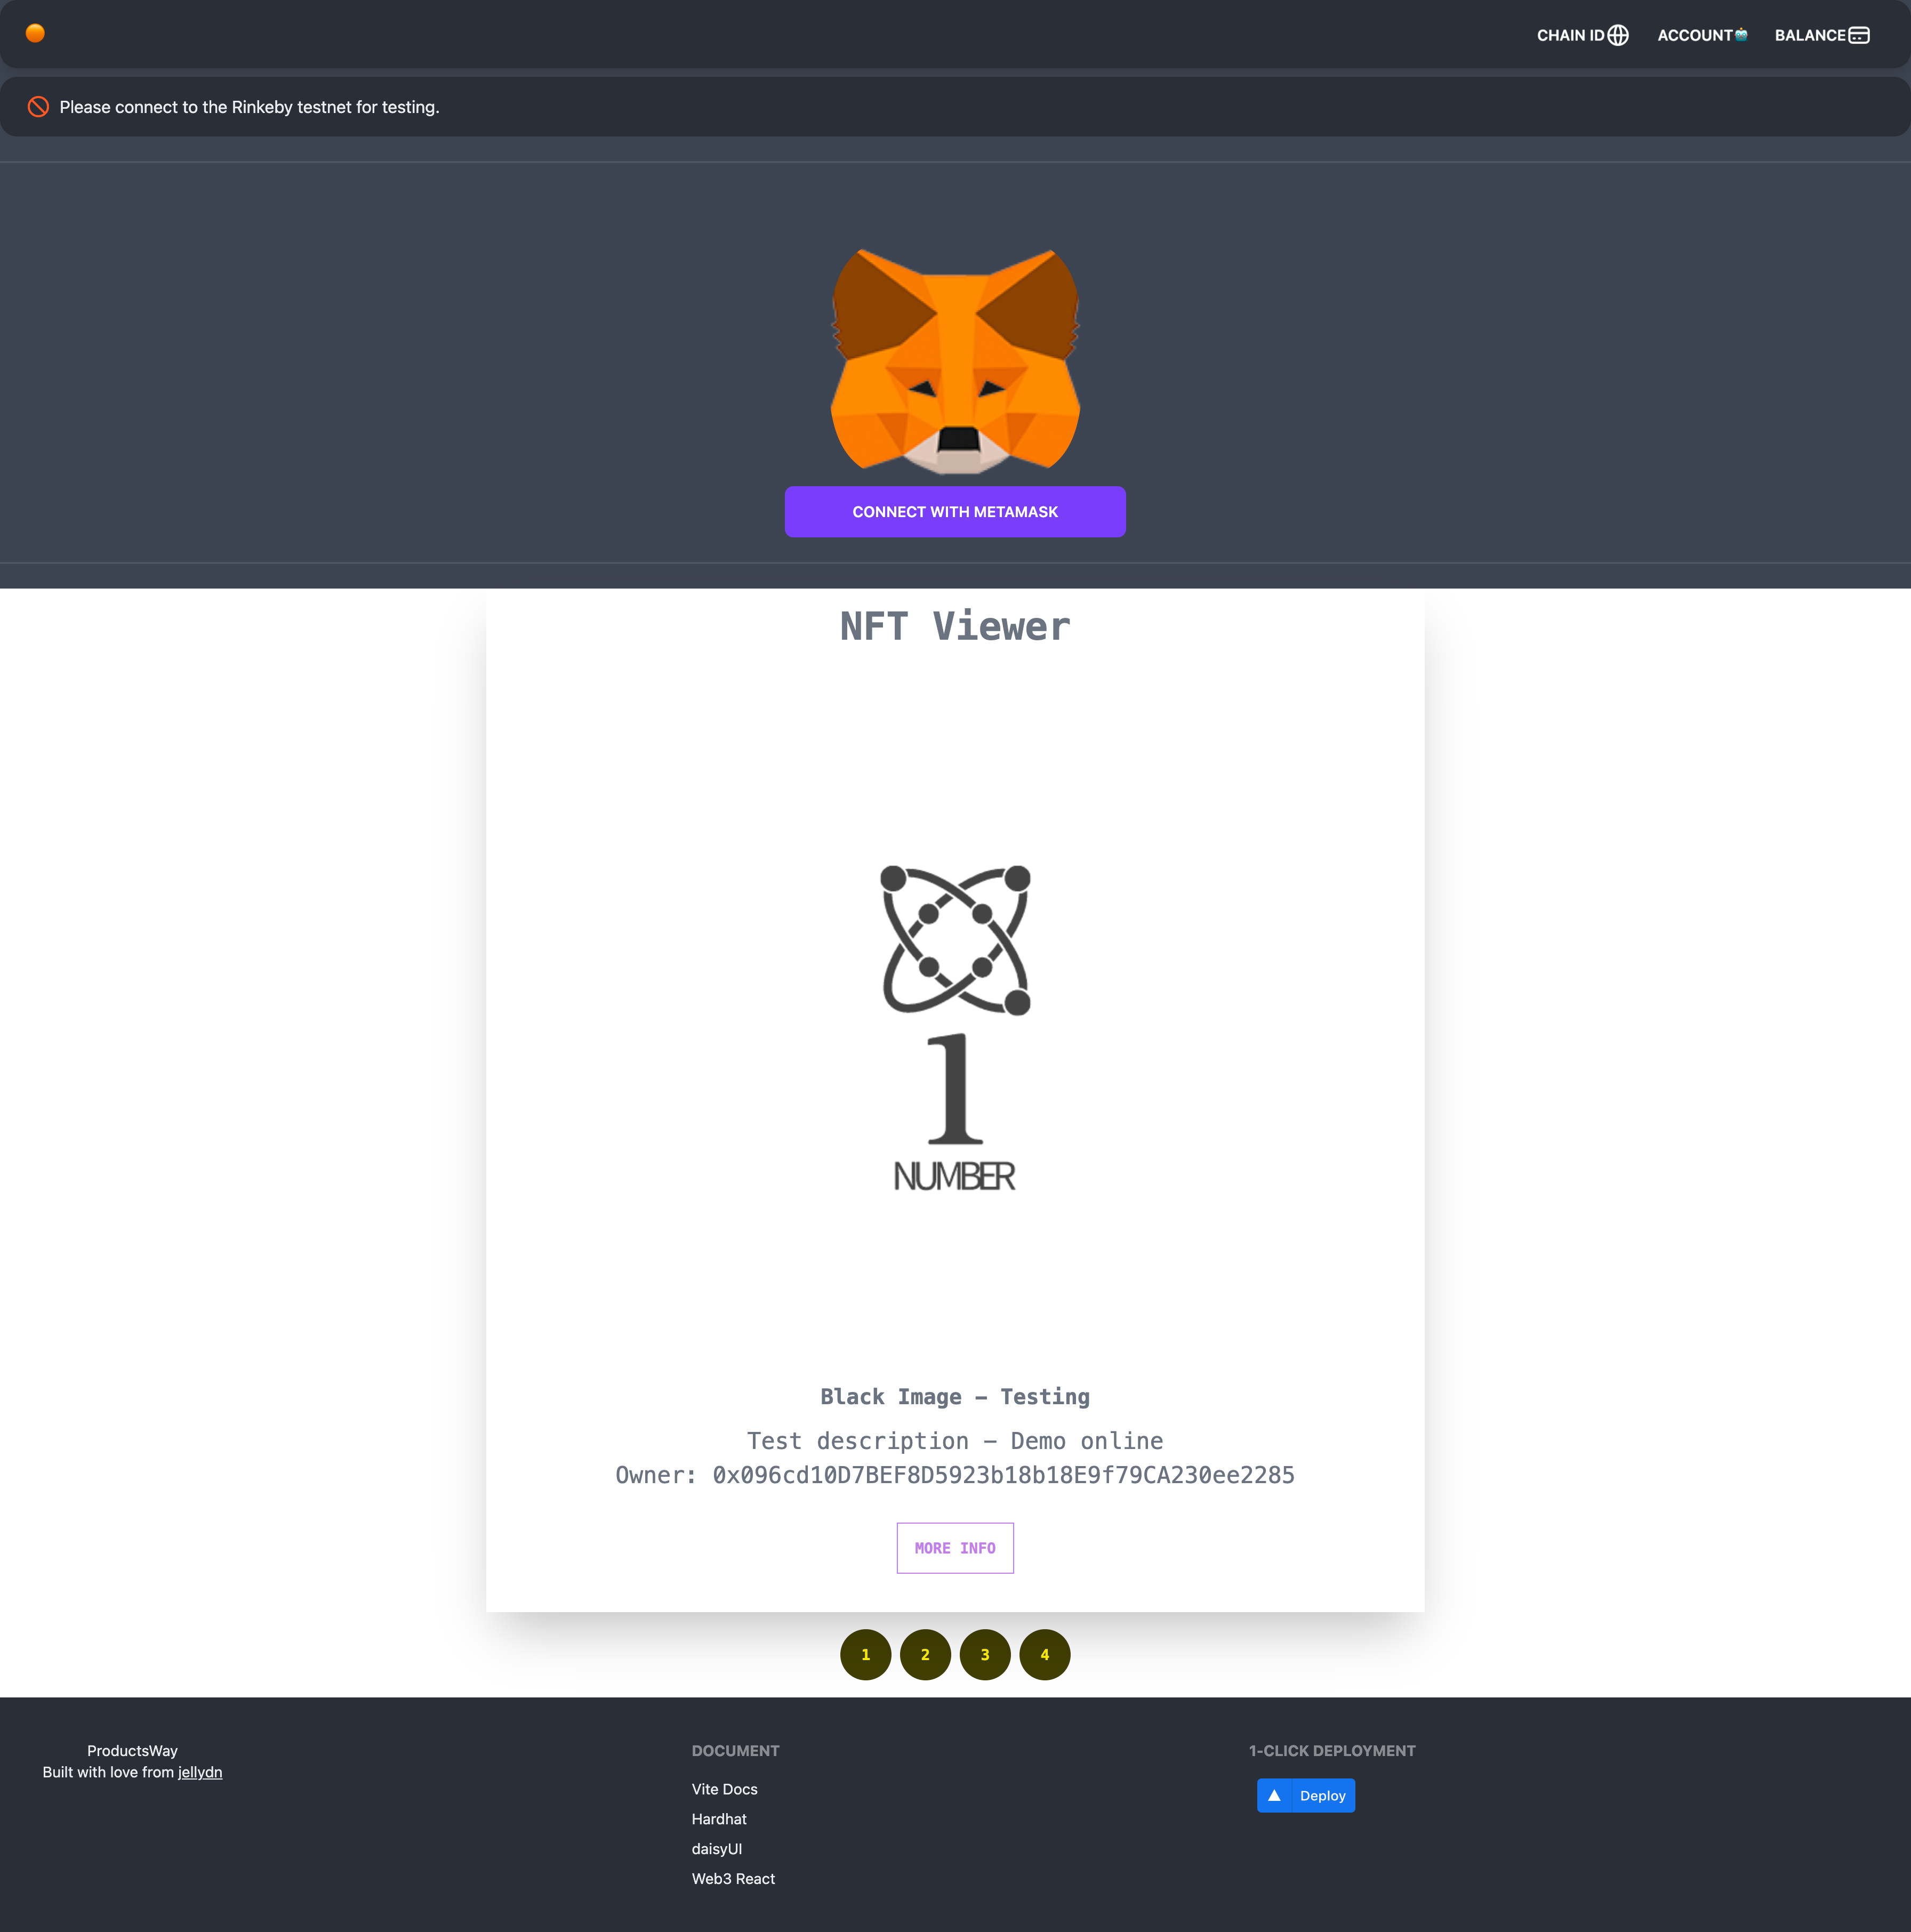This screenshot has width=1911, height=1932.
Task: Open the Hardhat documentation link
Action: pyautogui.click(x=719, y=1819)
